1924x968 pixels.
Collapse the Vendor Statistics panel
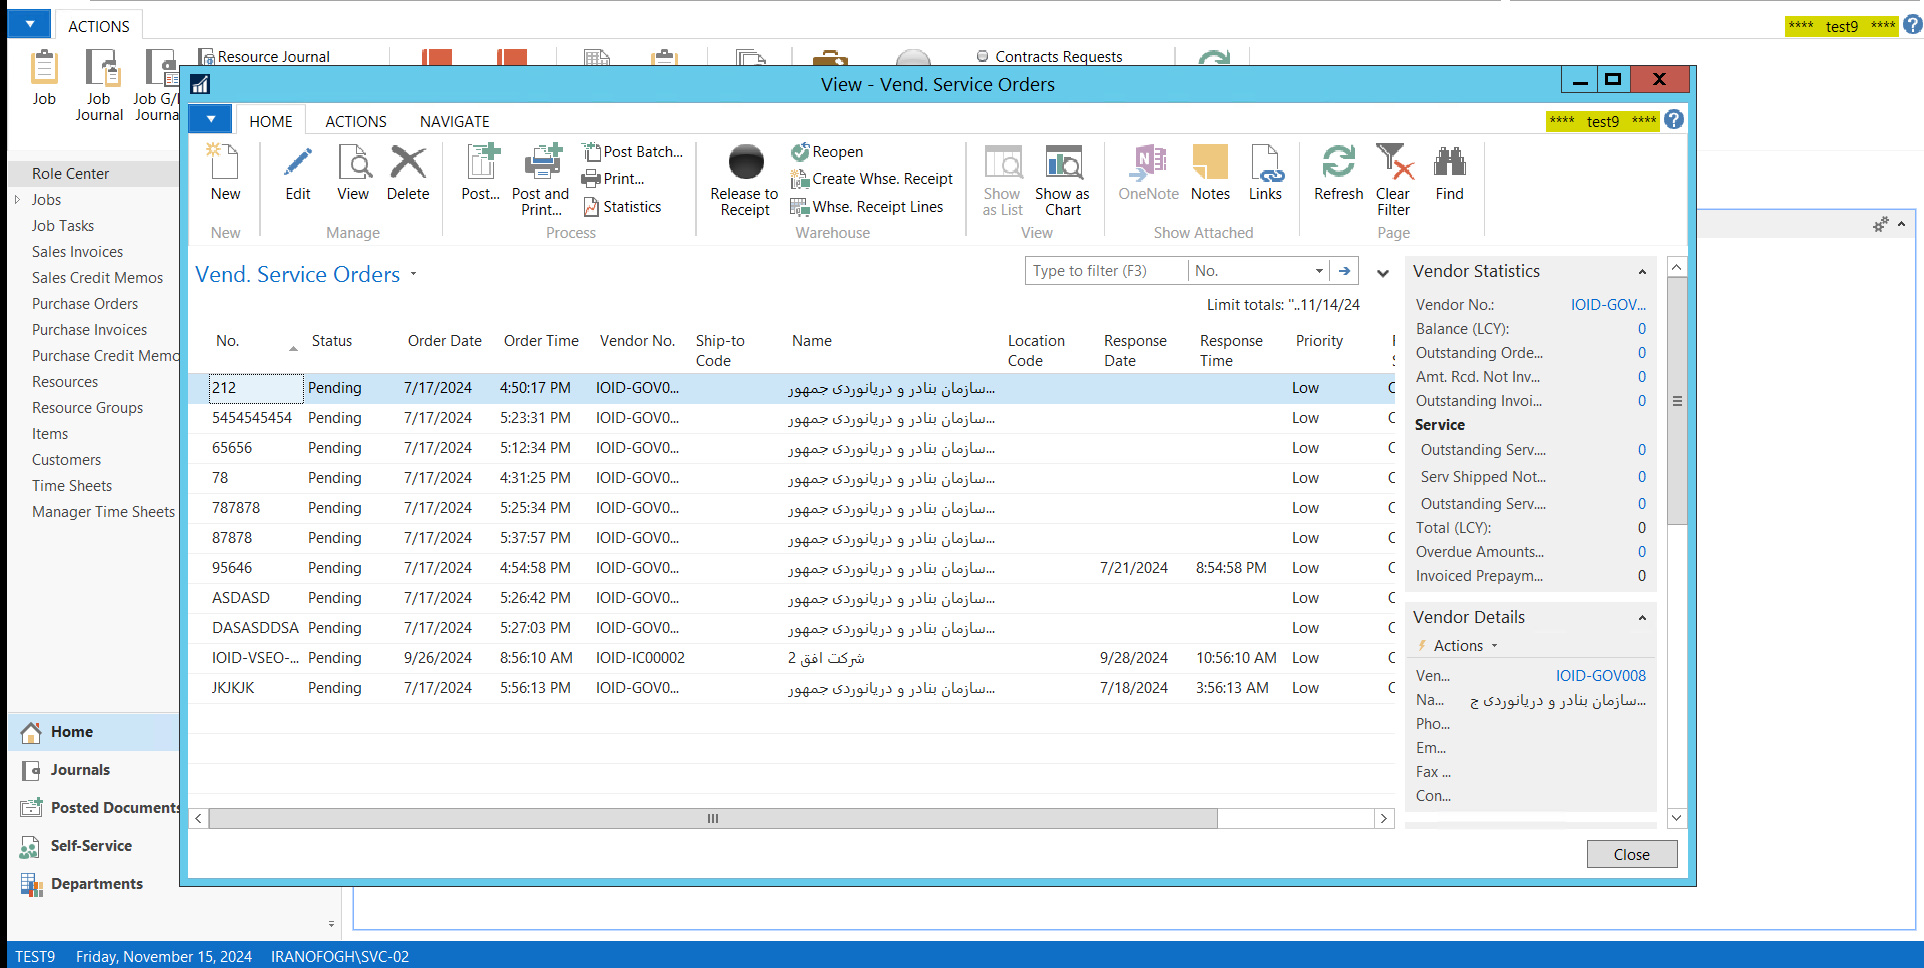(1642, 272)
